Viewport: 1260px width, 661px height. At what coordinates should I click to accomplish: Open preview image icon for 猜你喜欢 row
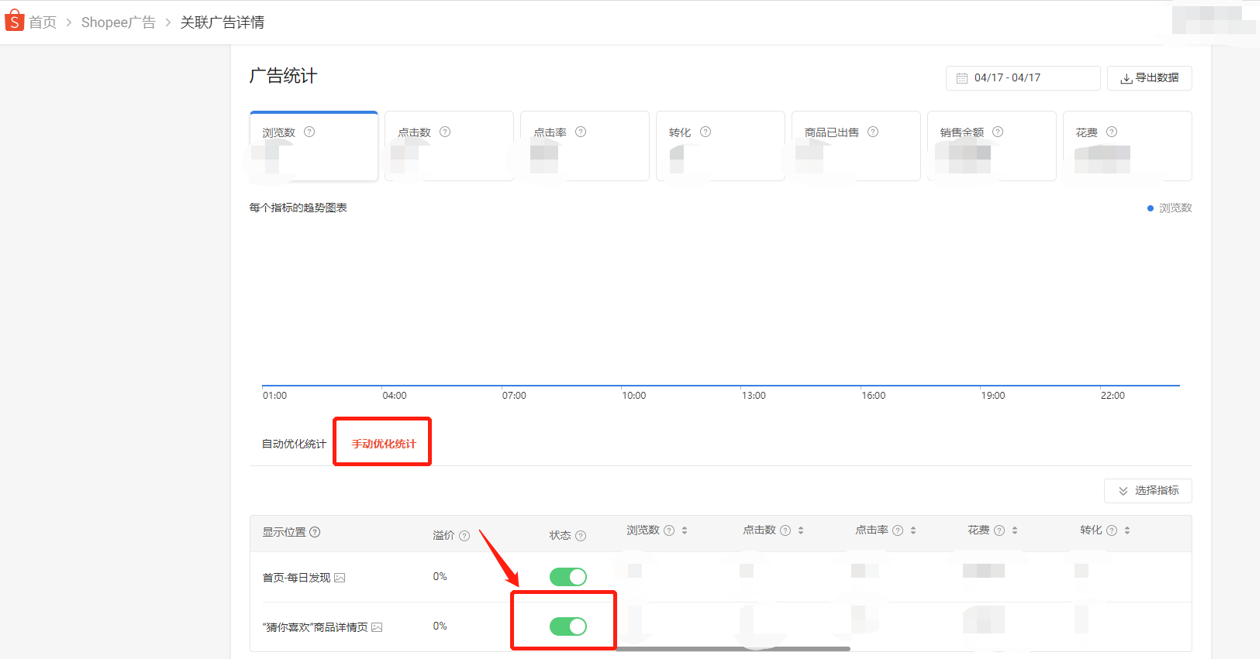tap(377, 628)
